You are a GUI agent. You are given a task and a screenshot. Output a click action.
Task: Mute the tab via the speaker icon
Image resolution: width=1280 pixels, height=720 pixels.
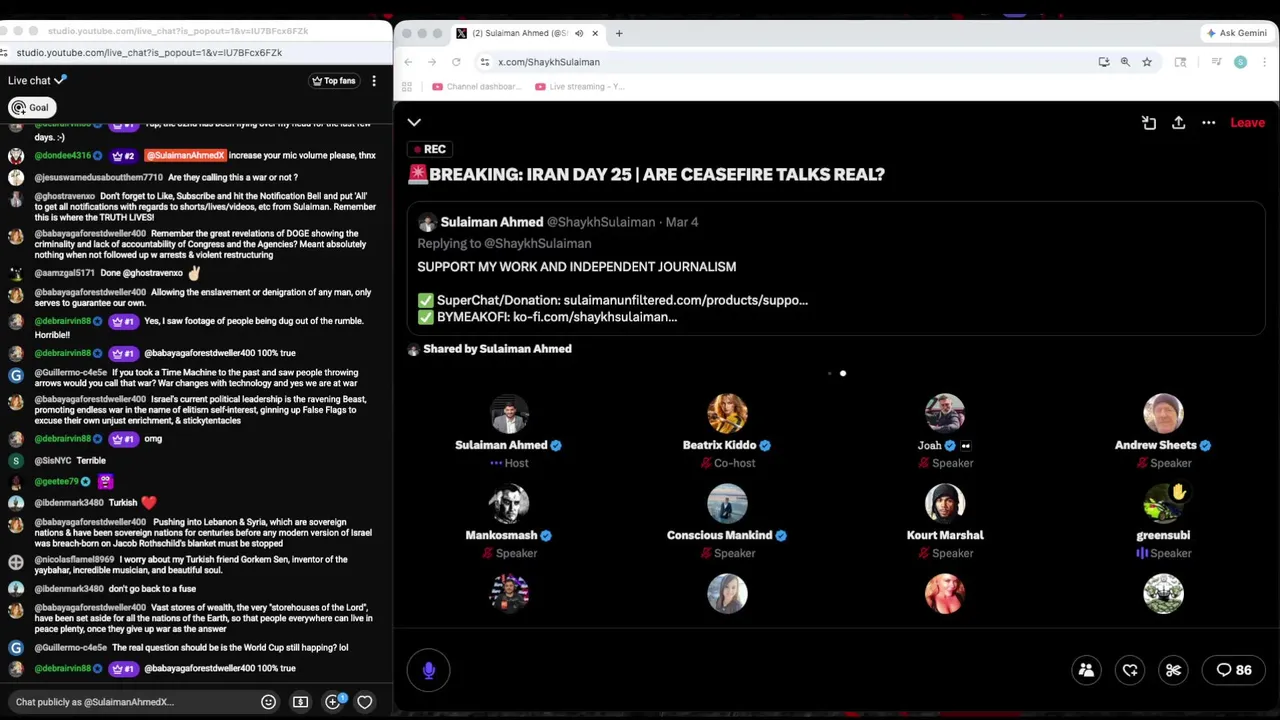[x=578, y=33]
